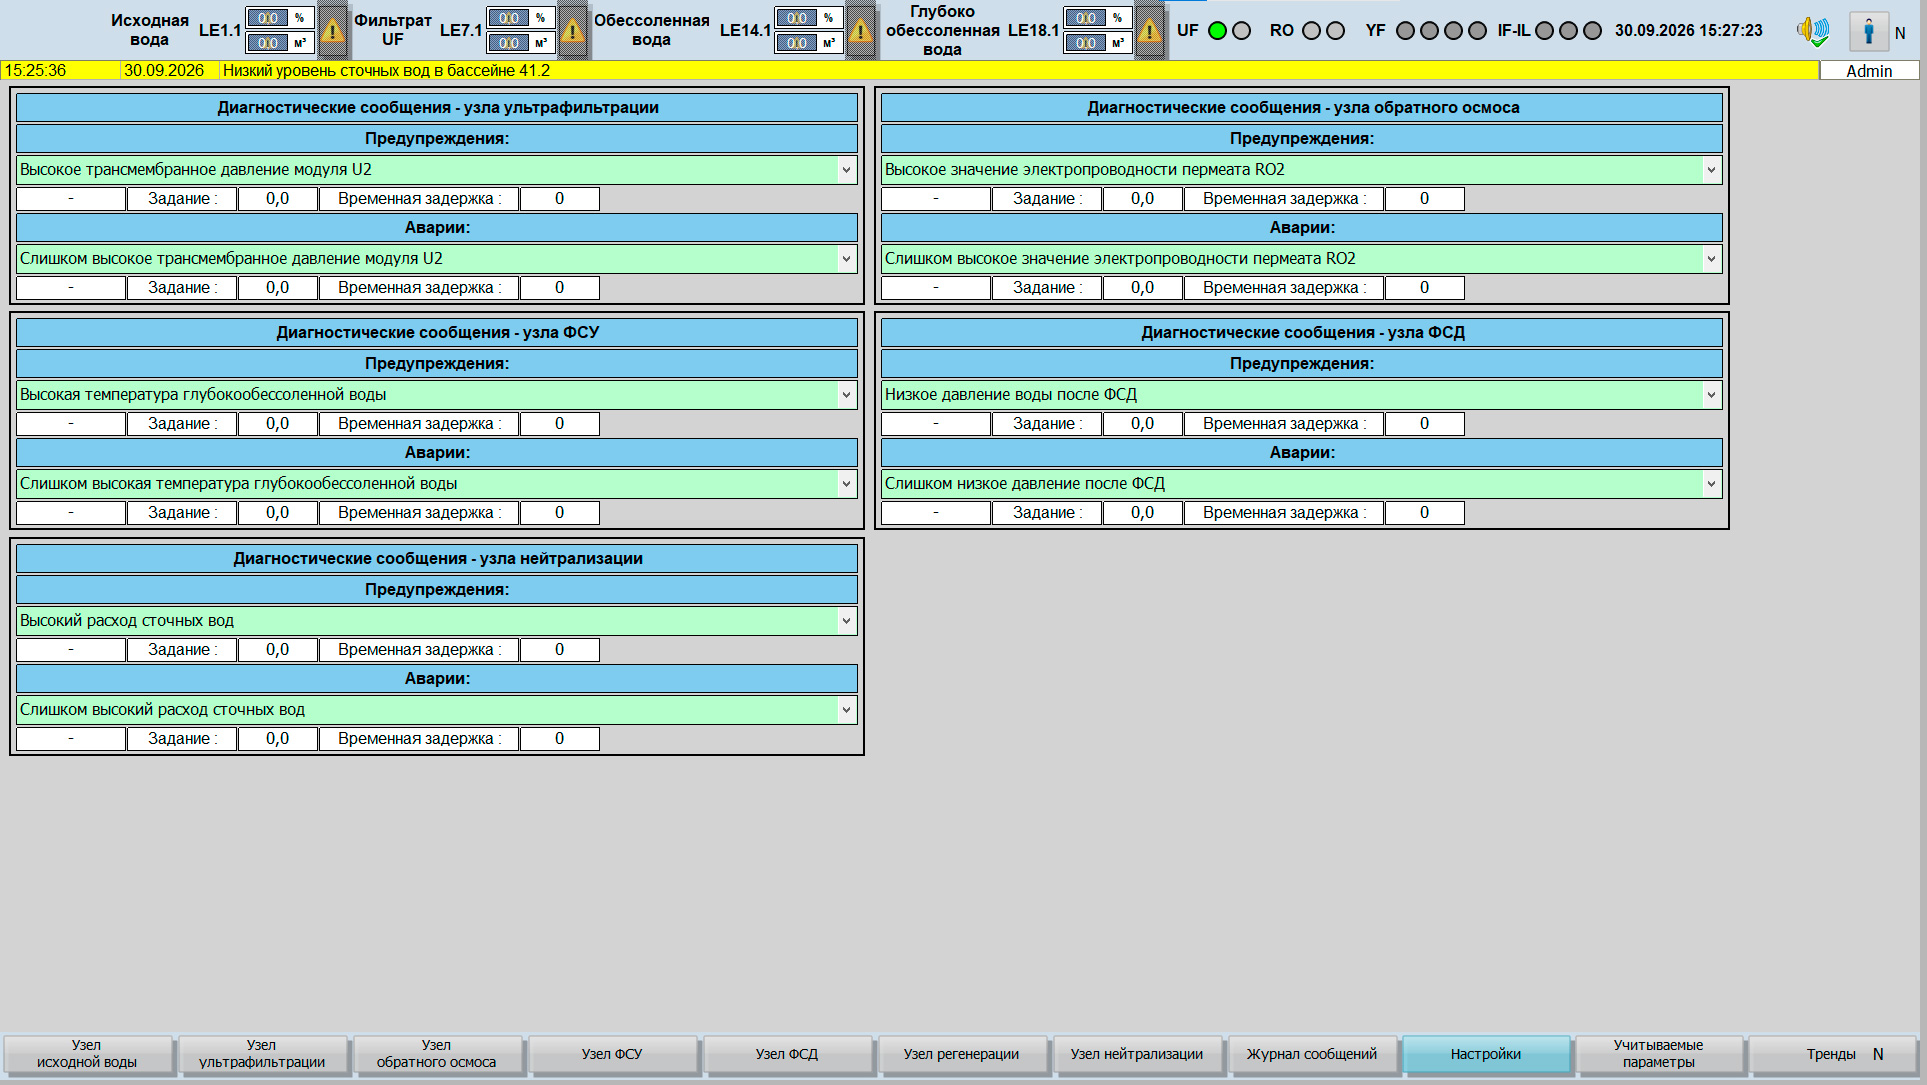Go to 'Узел нейтрализации' screen
1927x1085 pixels.
[1137, 1054]
